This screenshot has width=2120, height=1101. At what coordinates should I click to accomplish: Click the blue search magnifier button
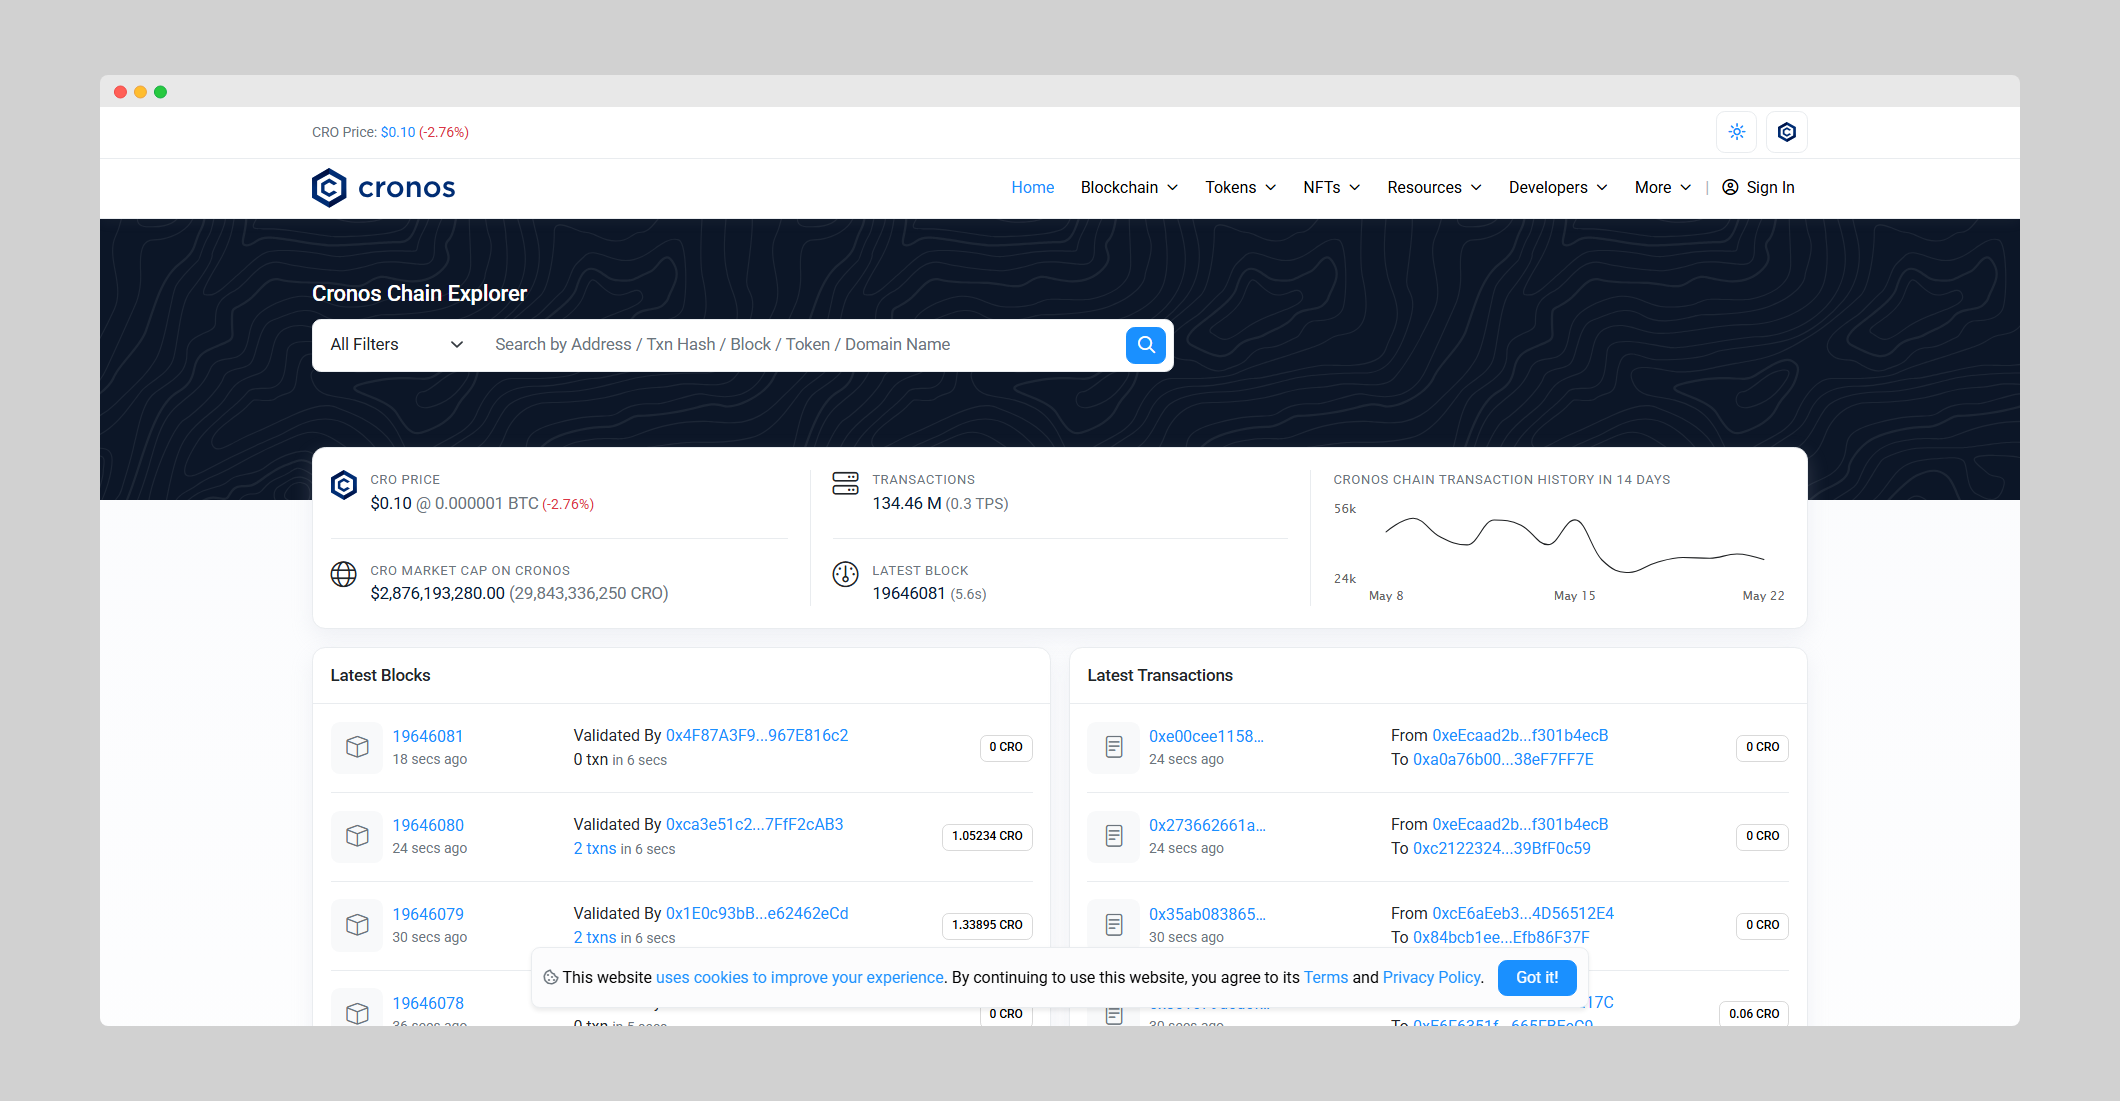click(x=1146, y=345)
